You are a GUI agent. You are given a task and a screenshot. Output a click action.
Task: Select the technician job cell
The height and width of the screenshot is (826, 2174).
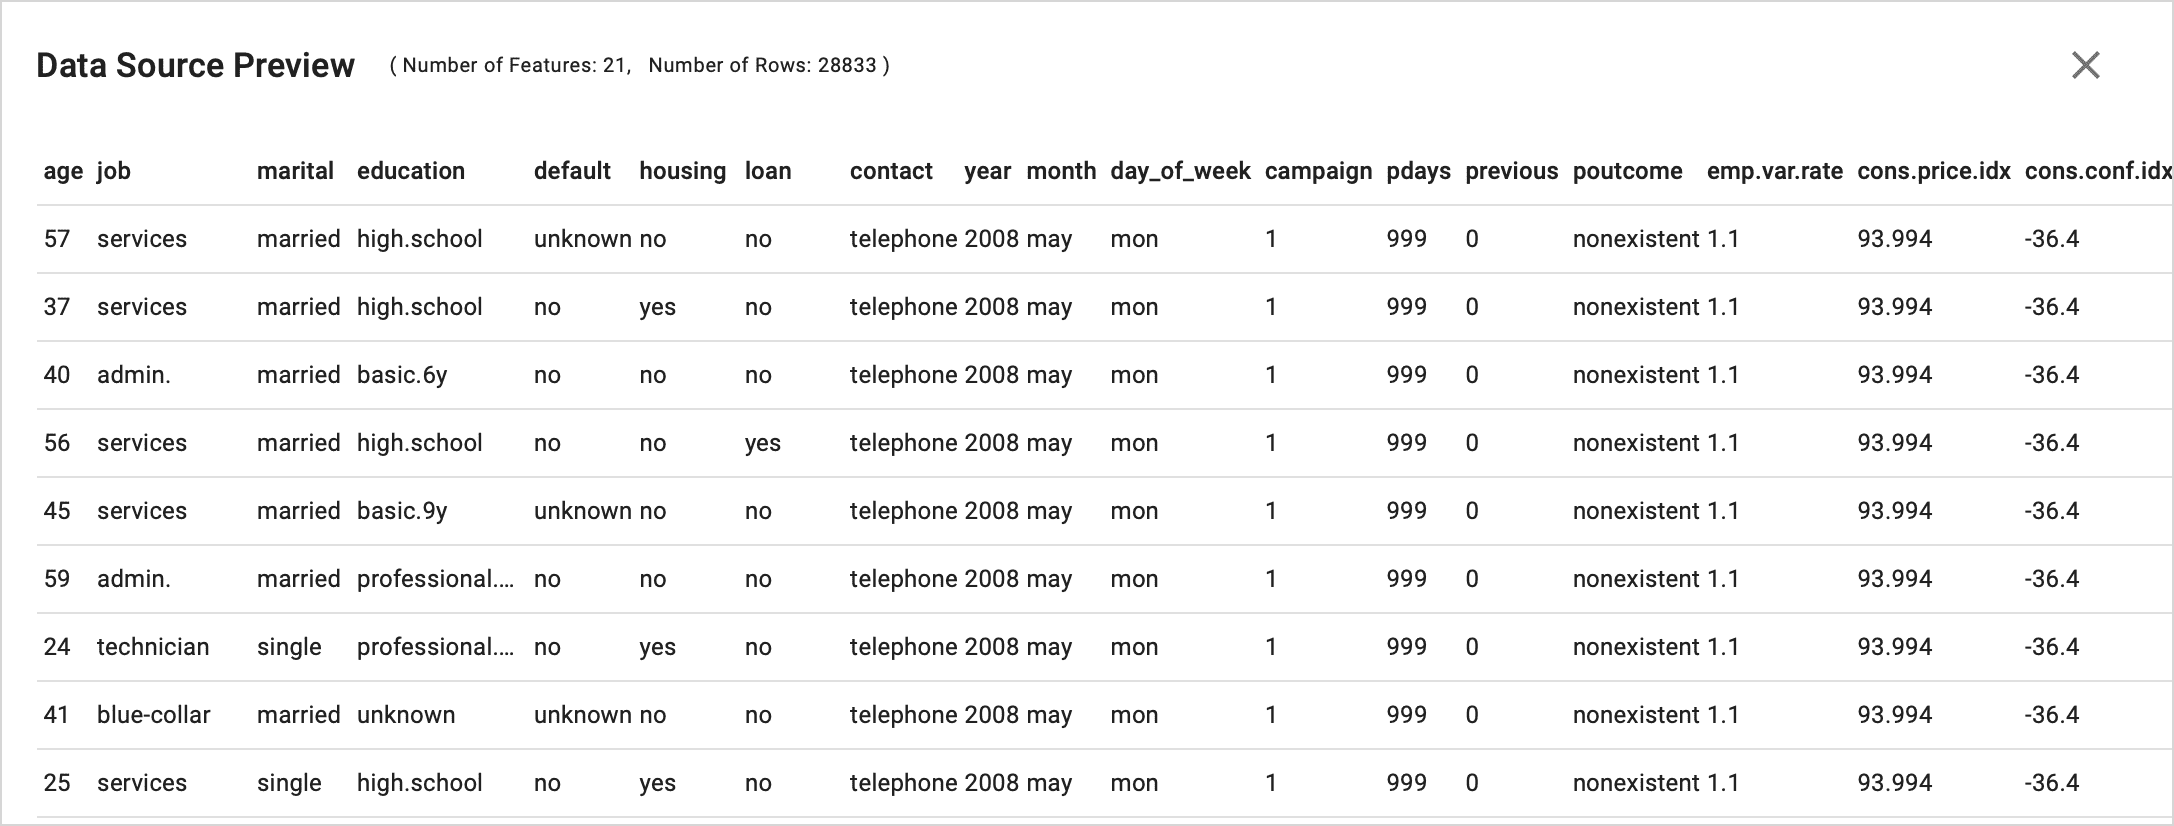pyautogui.click(x=153, y=647)
